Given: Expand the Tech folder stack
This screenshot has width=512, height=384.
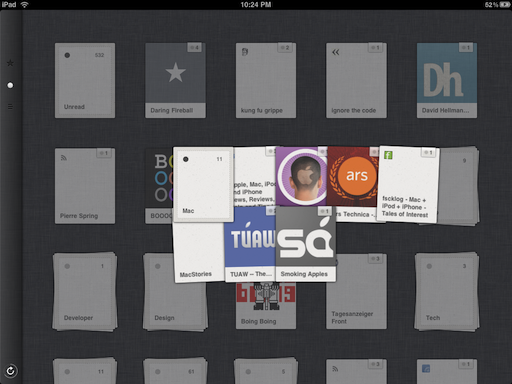Looking at the screenshot, I should 447,292.
